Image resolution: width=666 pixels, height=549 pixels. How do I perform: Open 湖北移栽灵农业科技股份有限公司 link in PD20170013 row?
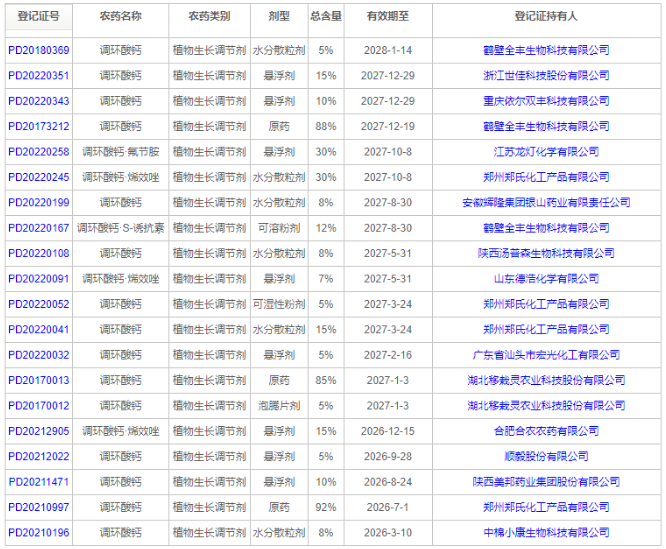point(546,380)
